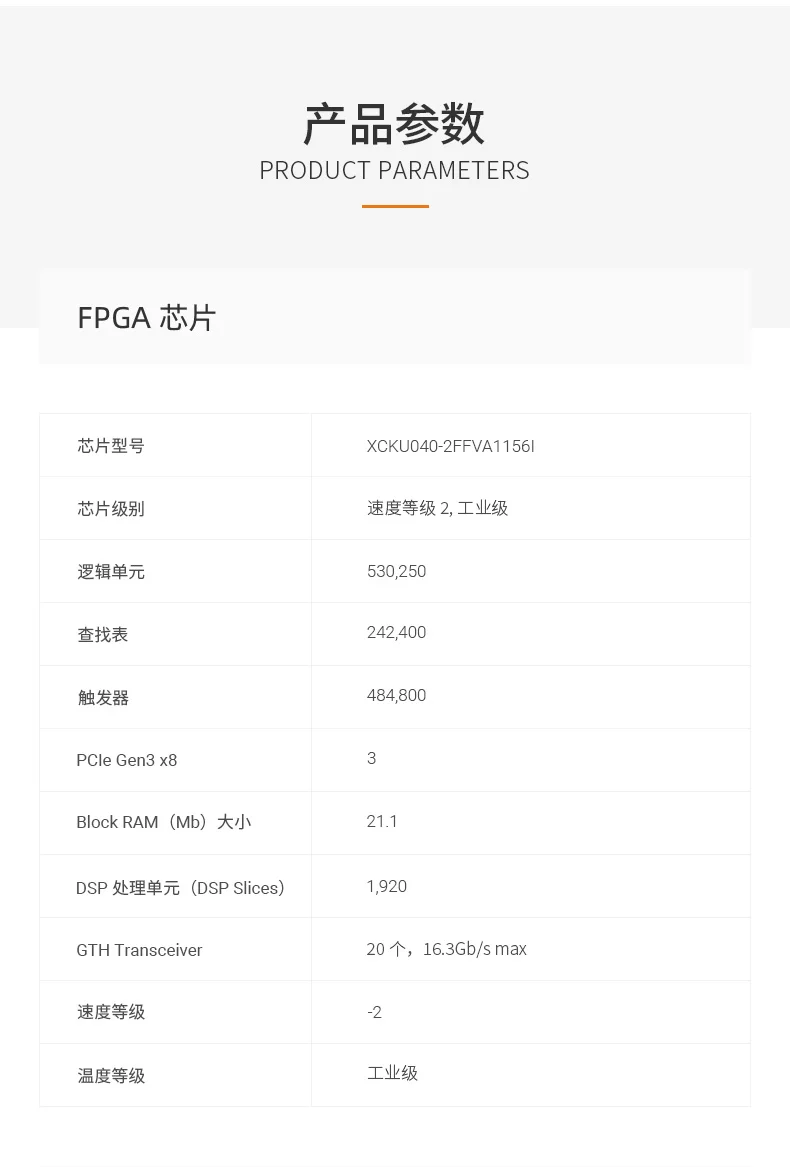Click the 逻辑单元 row label
Screen dimensions: 790x1167
[x=111, y=572]
